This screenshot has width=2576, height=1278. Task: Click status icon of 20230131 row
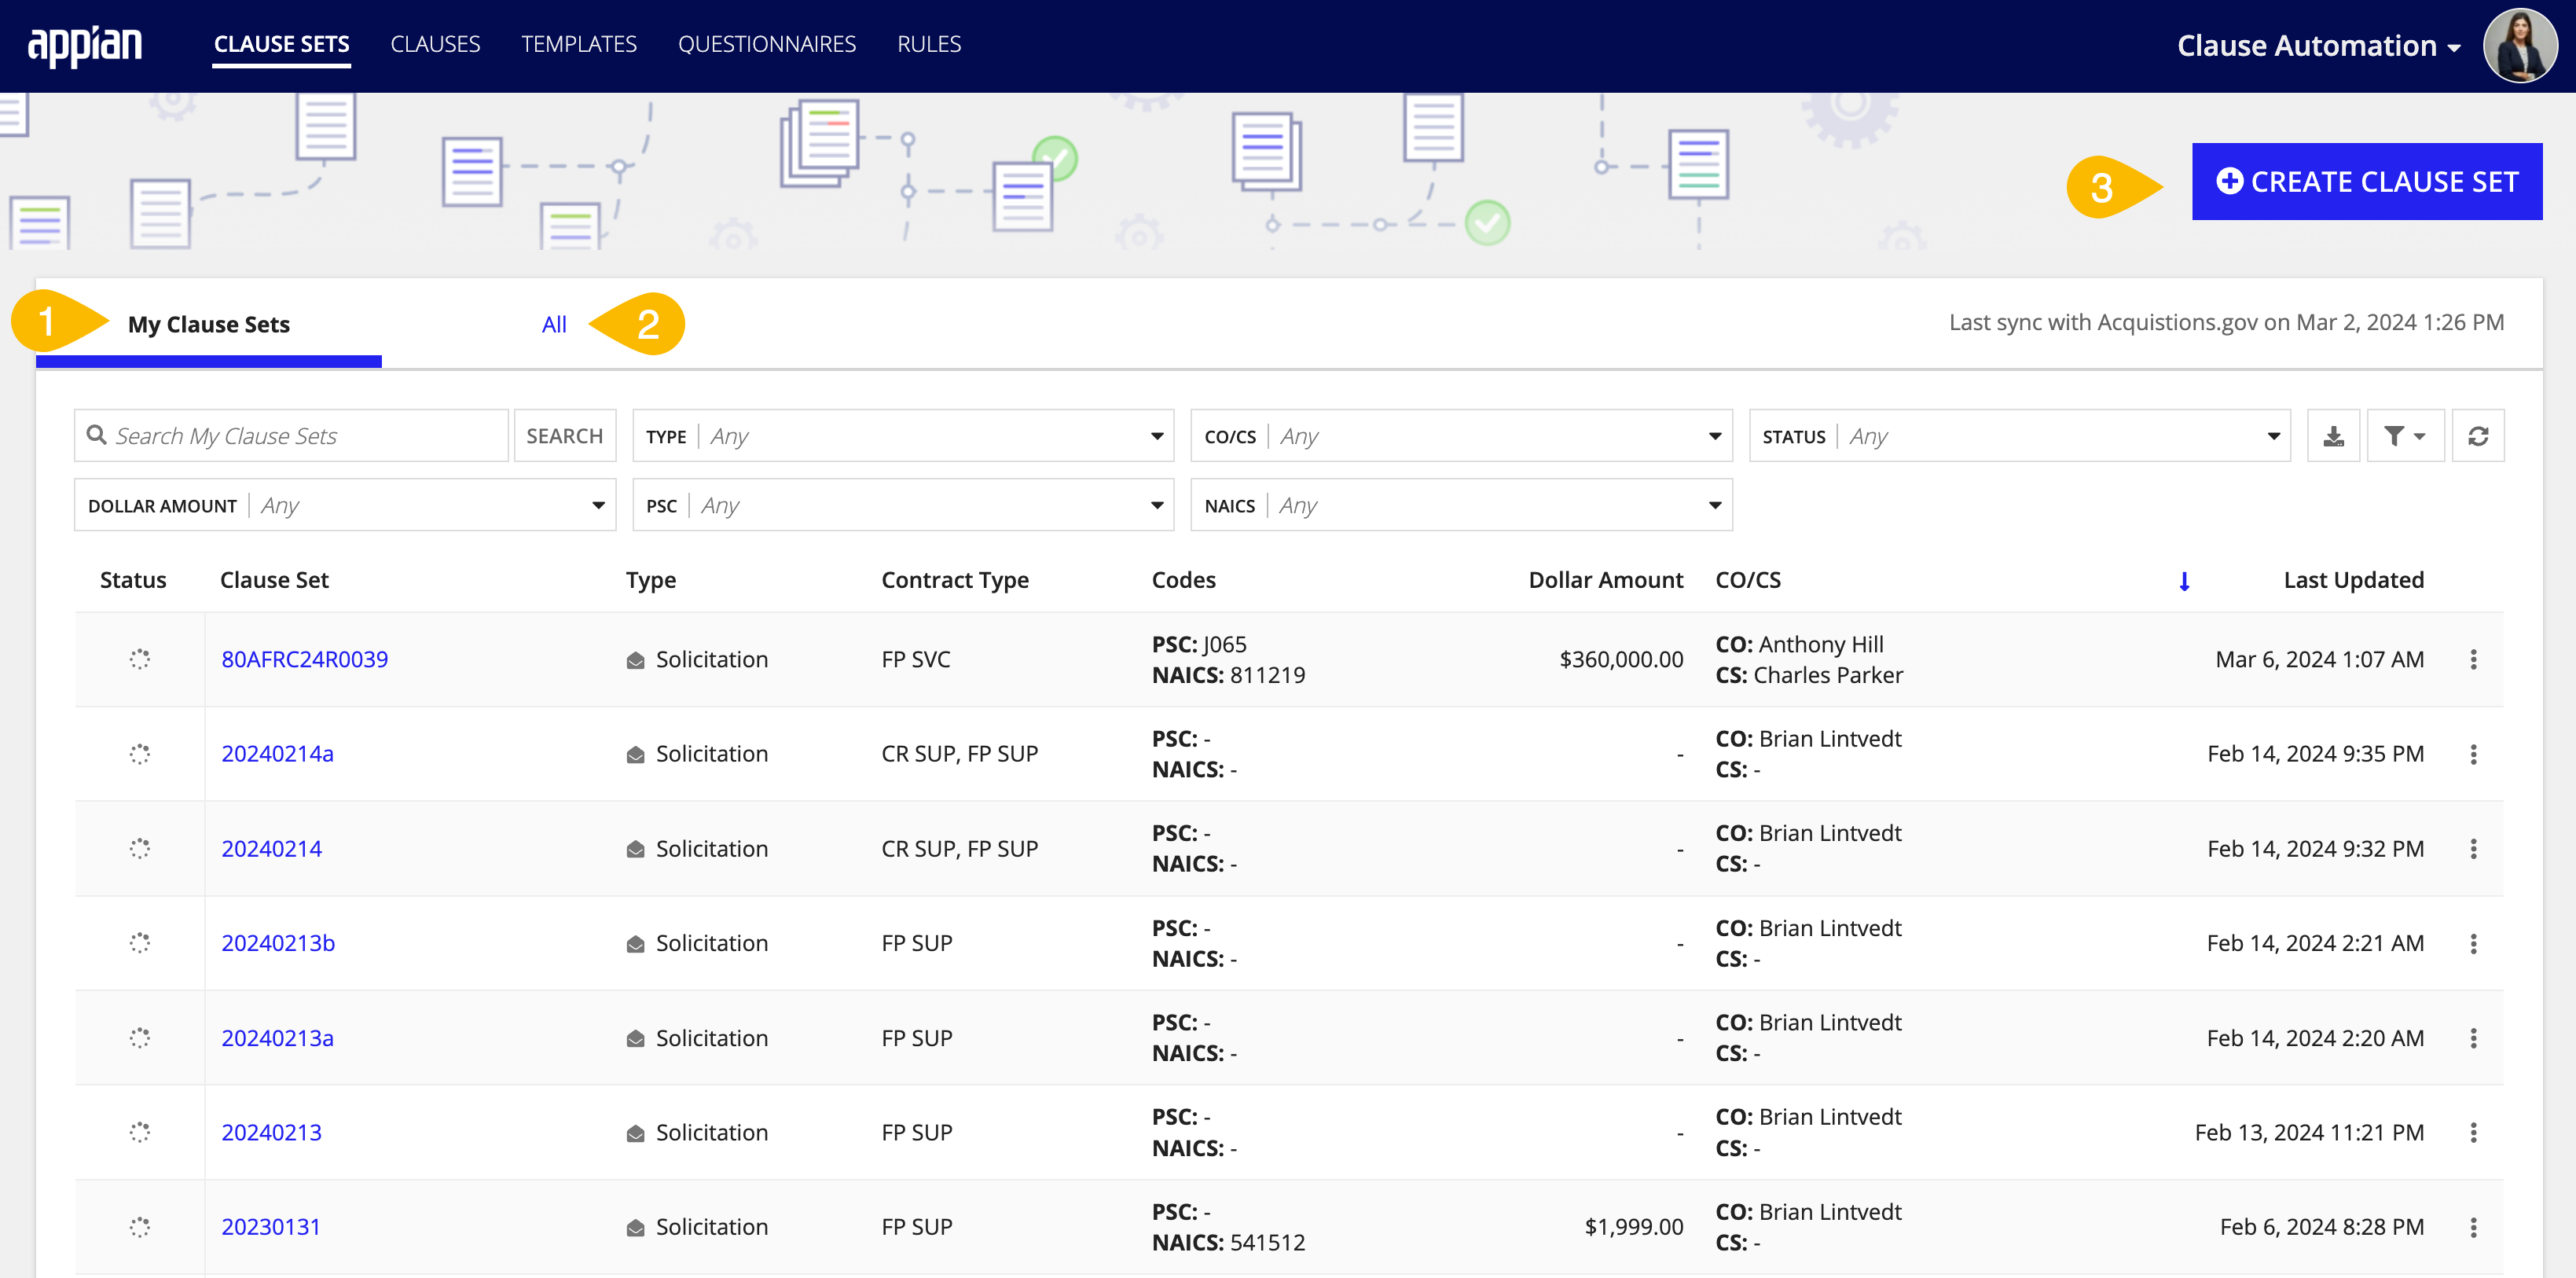[x=140, y=1227]
